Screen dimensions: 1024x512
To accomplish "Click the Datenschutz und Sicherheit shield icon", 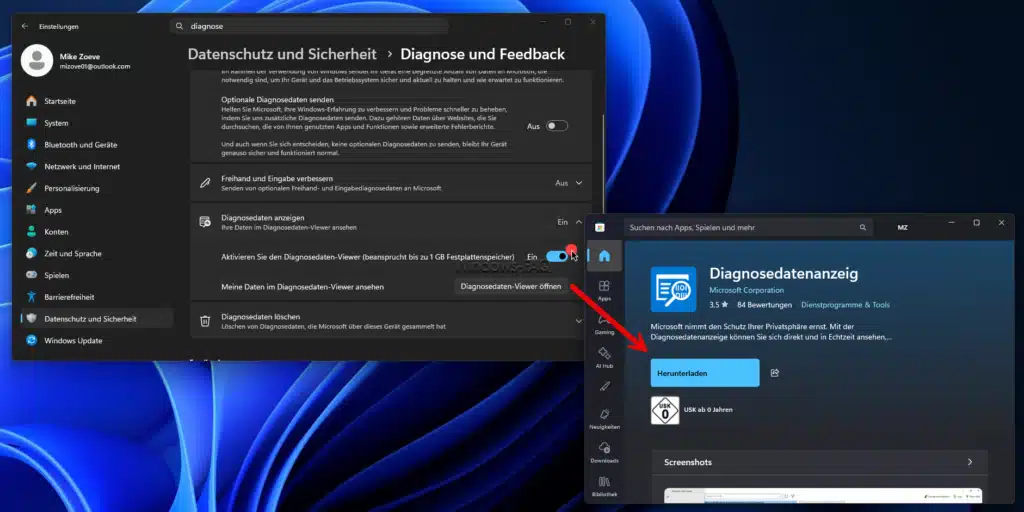I will pyautogui.click(x=31, y=319).
